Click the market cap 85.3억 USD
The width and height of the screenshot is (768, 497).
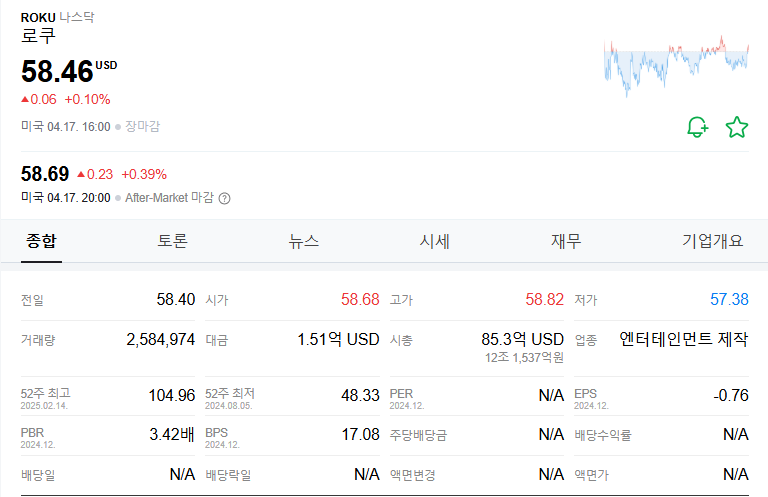523,339
